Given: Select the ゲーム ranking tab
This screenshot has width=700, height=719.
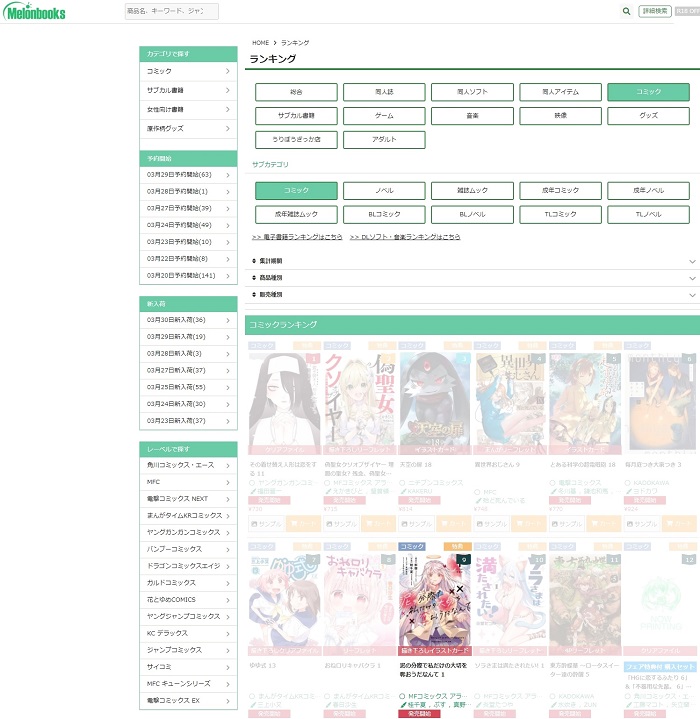Looking at the screenshot, I should 384,116.
